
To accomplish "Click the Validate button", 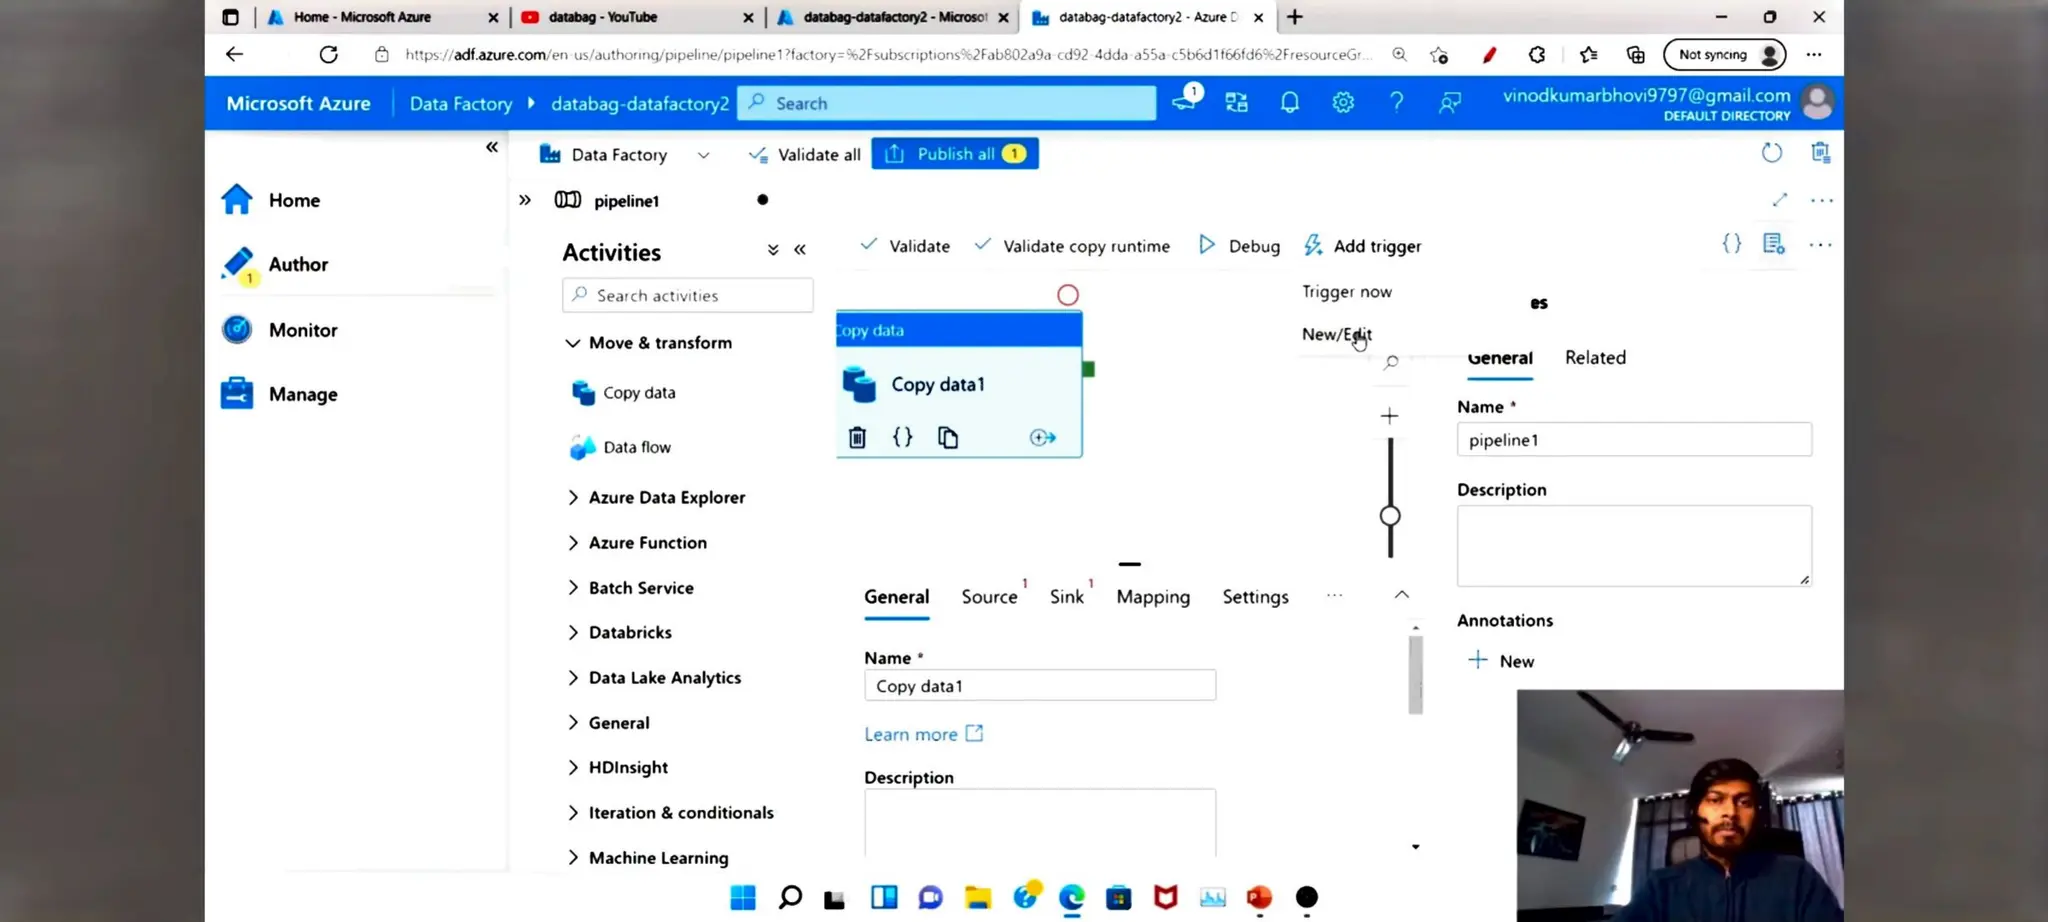I will pyautogui.click(x=905, y=246).
